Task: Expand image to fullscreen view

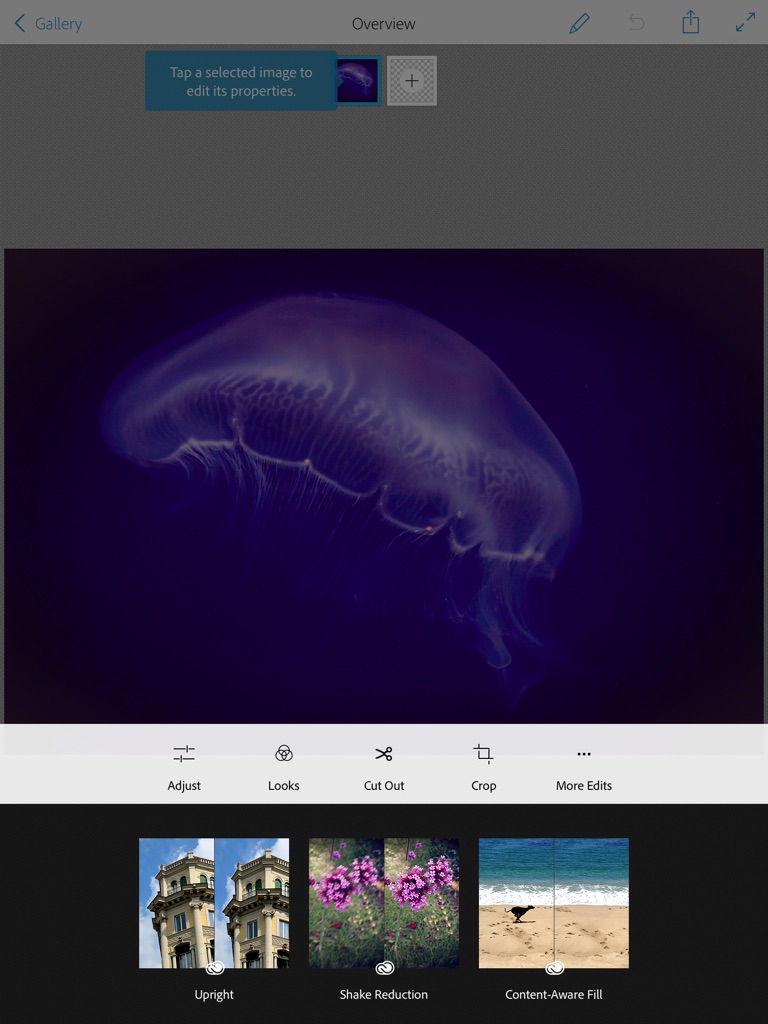Action: (745, 23)
